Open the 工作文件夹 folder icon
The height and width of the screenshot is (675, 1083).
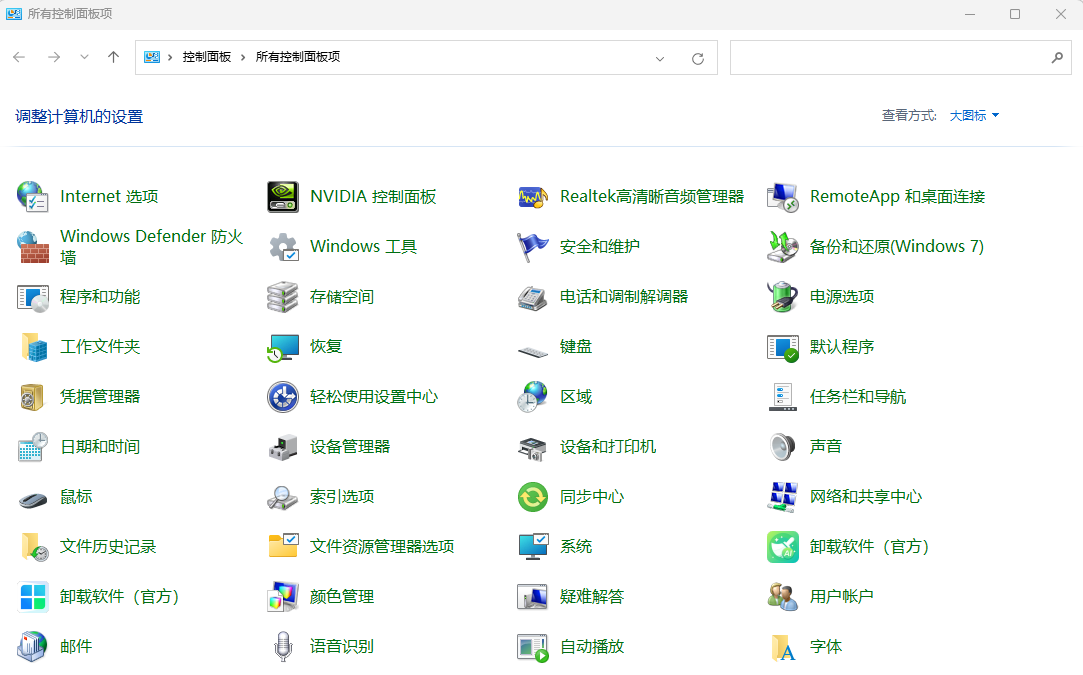32,347
